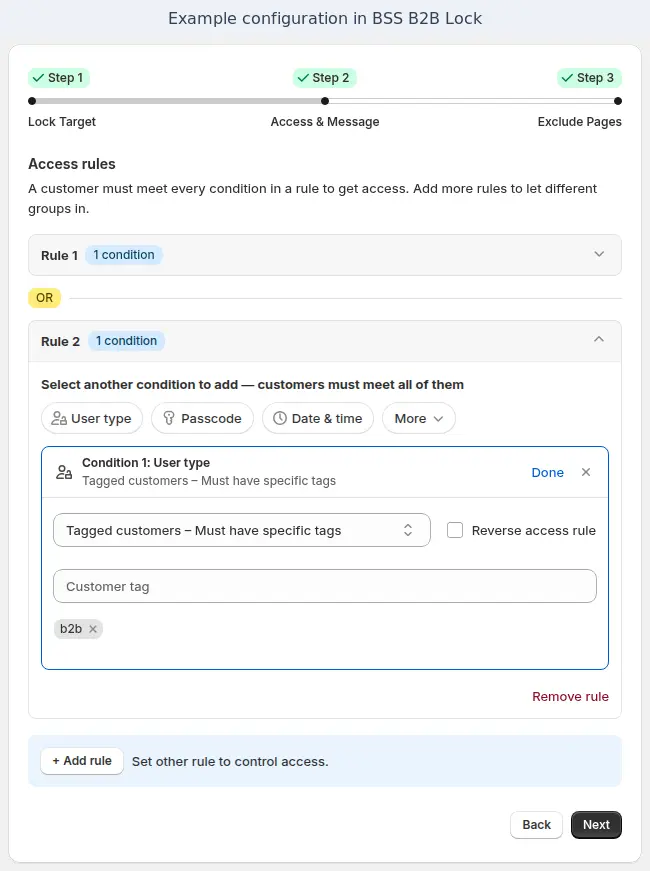Screen dimensions: 650x871
Task: Tick the Reverse access rule checkbox
Action: (455, 530)
